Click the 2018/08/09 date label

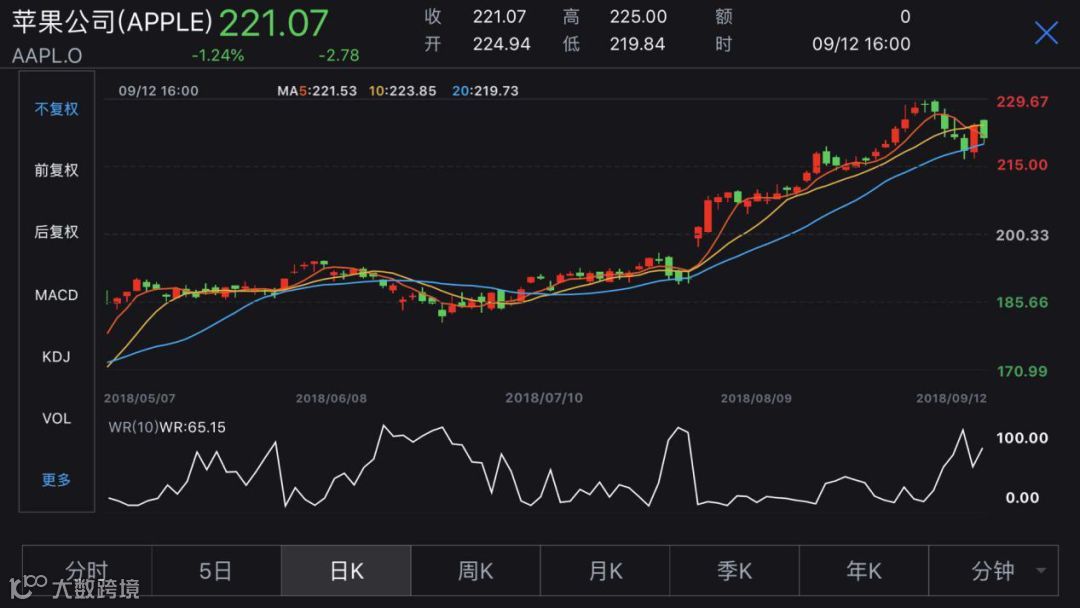click(756, 398)
